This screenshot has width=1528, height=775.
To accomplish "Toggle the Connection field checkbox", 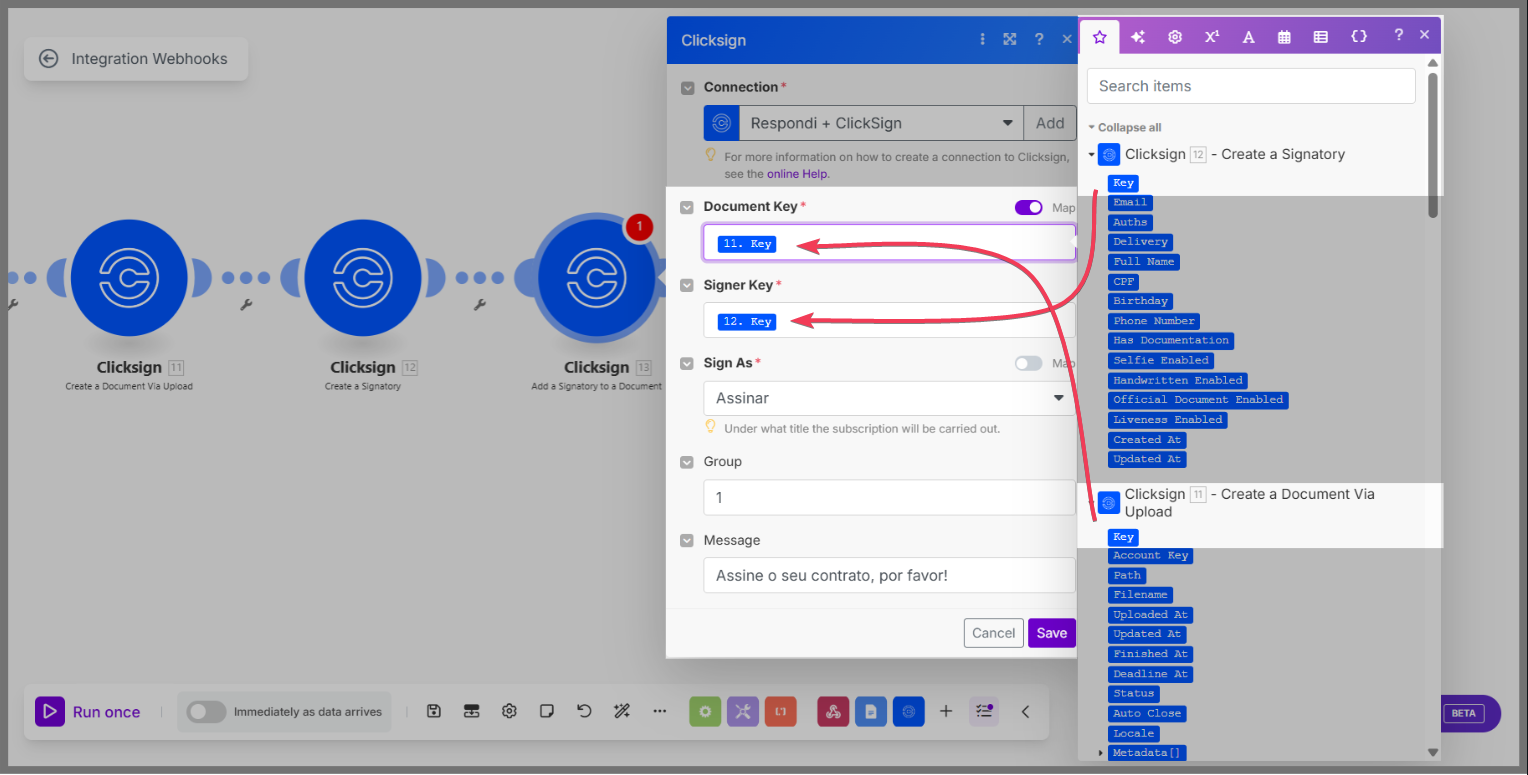I will click(x=687, y=88).
